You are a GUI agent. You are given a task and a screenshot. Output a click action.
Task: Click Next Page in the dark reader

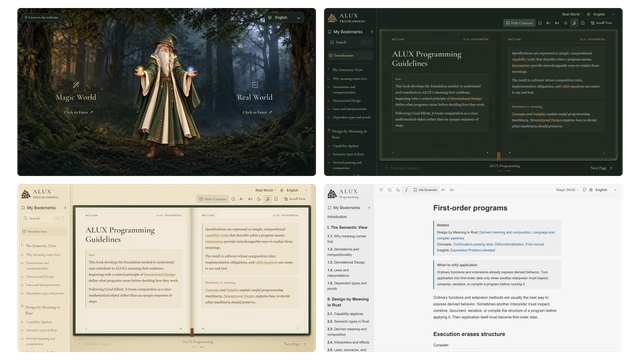[601, 168]
